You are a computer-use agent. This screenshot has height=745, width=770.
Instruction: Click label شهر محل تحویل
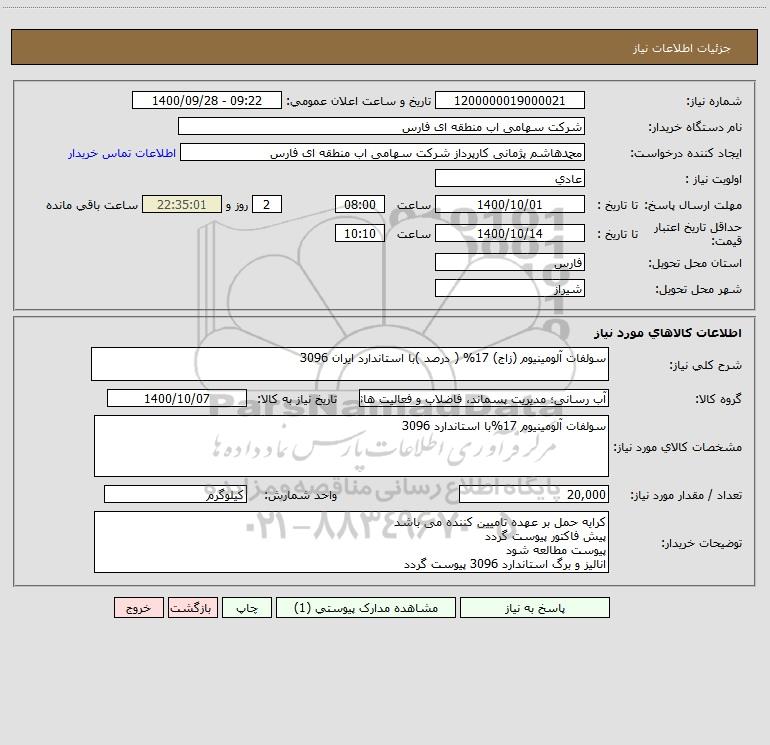698,289
